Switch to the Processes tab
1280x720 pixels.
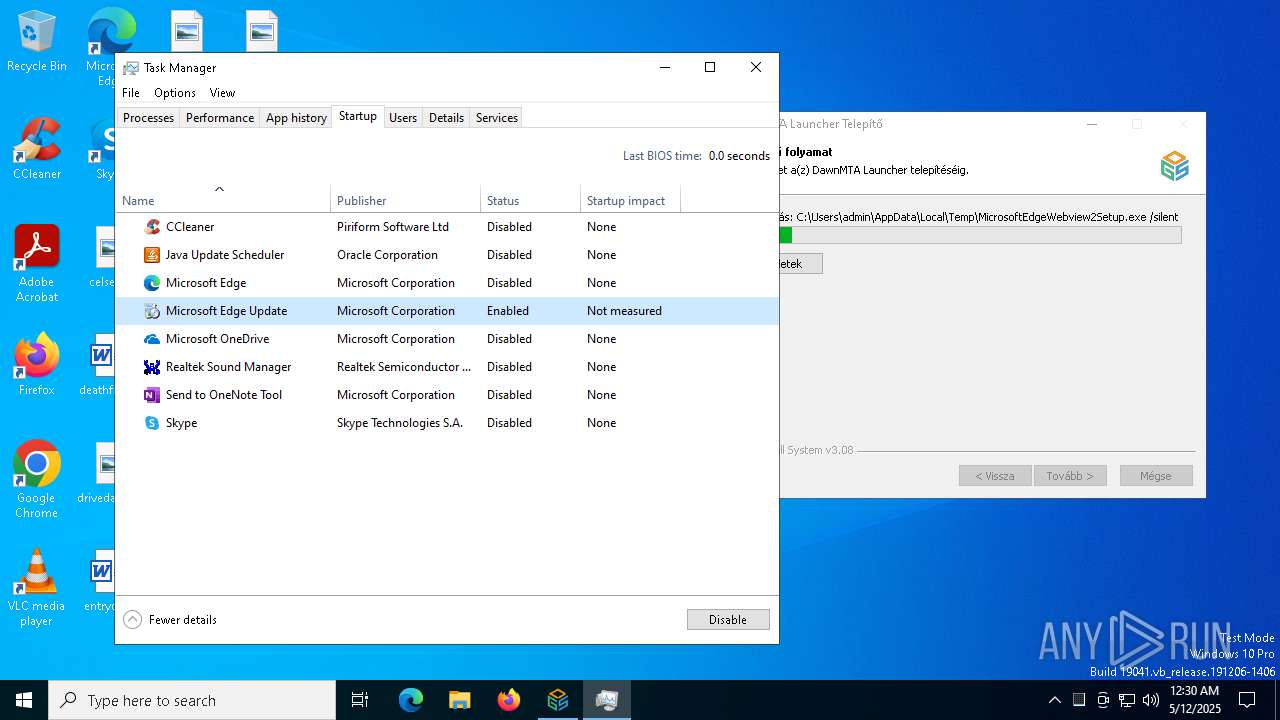148,118
